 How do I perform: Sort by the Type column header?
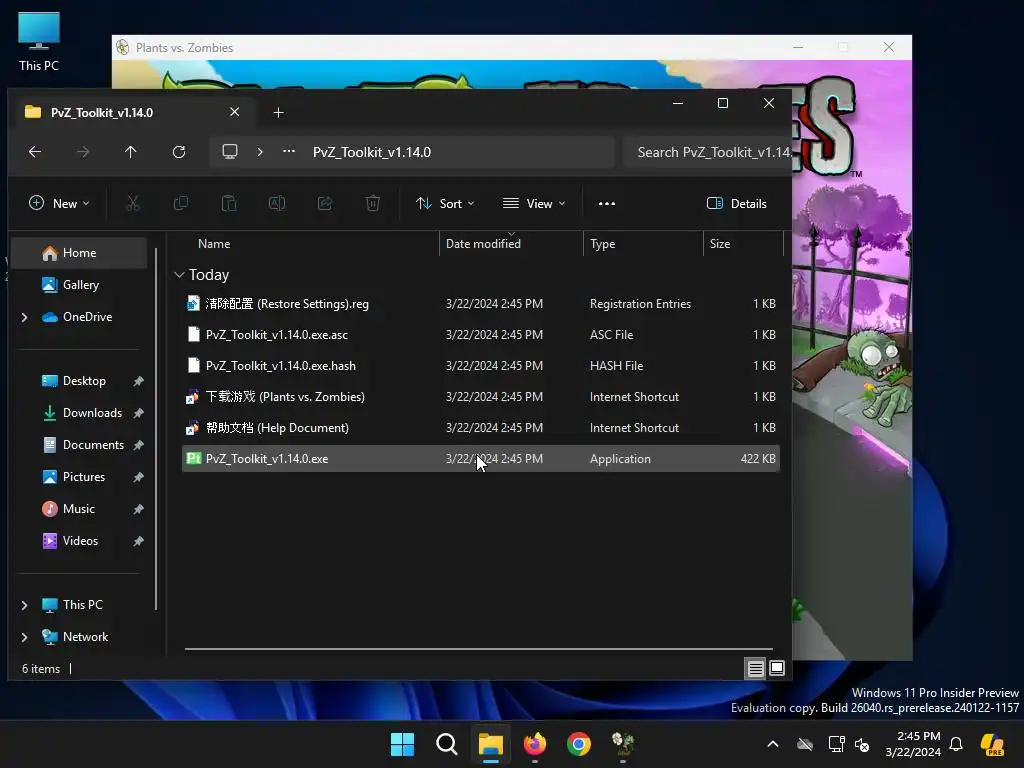tap(602, 244)
